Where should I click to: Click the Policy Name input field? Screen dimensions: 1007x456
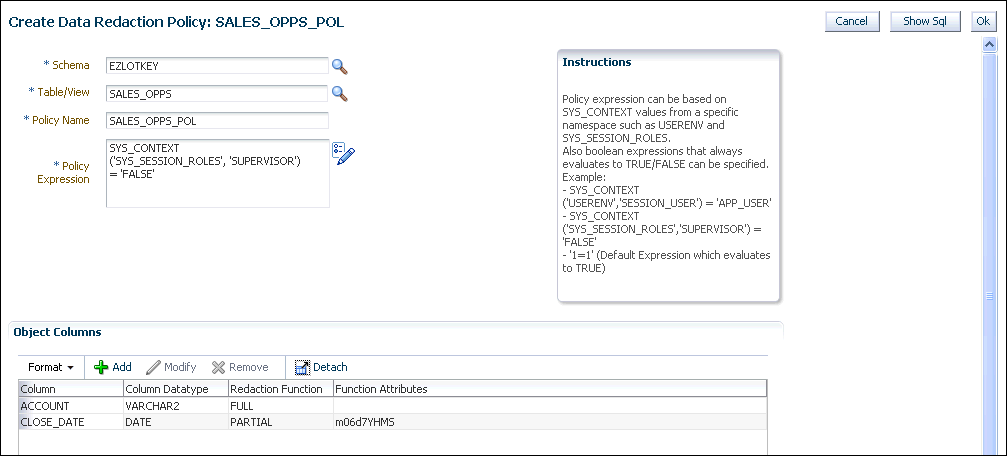click(217, 120)
